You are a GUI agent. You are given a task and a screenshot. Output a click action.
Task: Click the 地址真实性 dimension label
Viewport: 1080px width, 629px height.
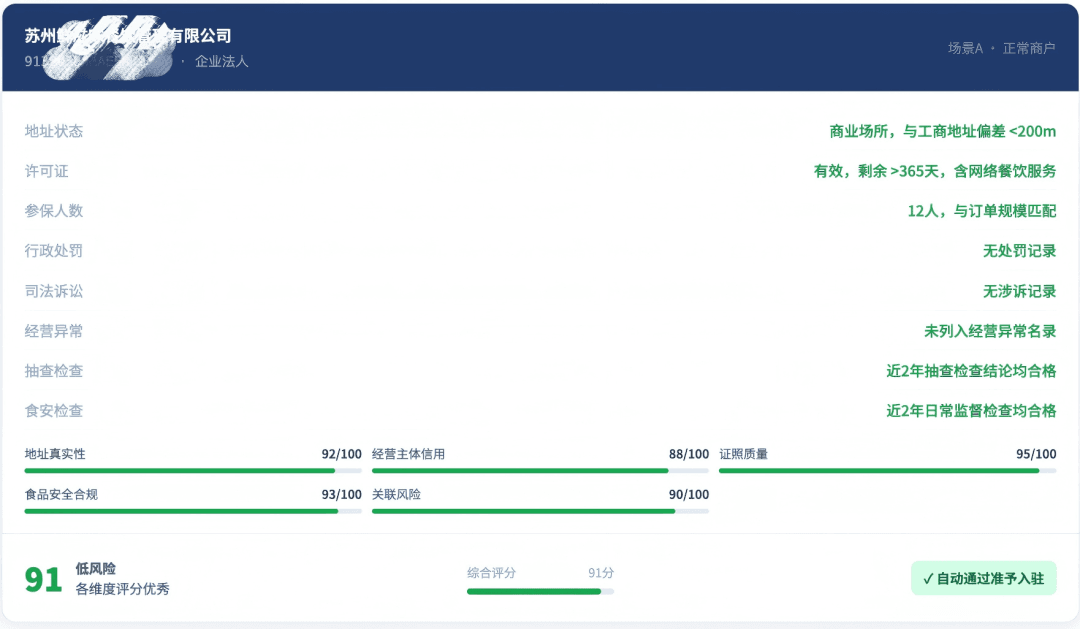point(55,454)
